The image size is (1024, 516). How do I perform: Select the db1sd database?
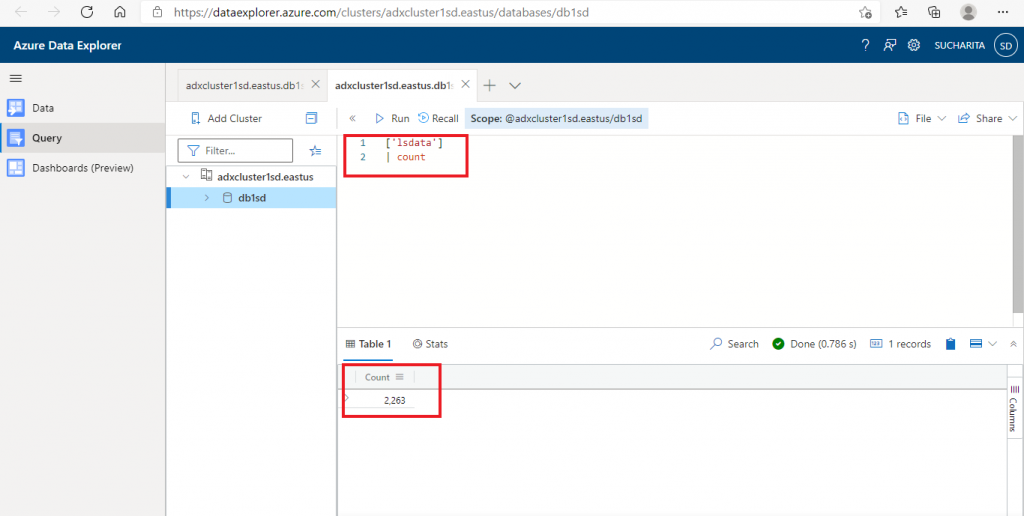tap(251, 198)
